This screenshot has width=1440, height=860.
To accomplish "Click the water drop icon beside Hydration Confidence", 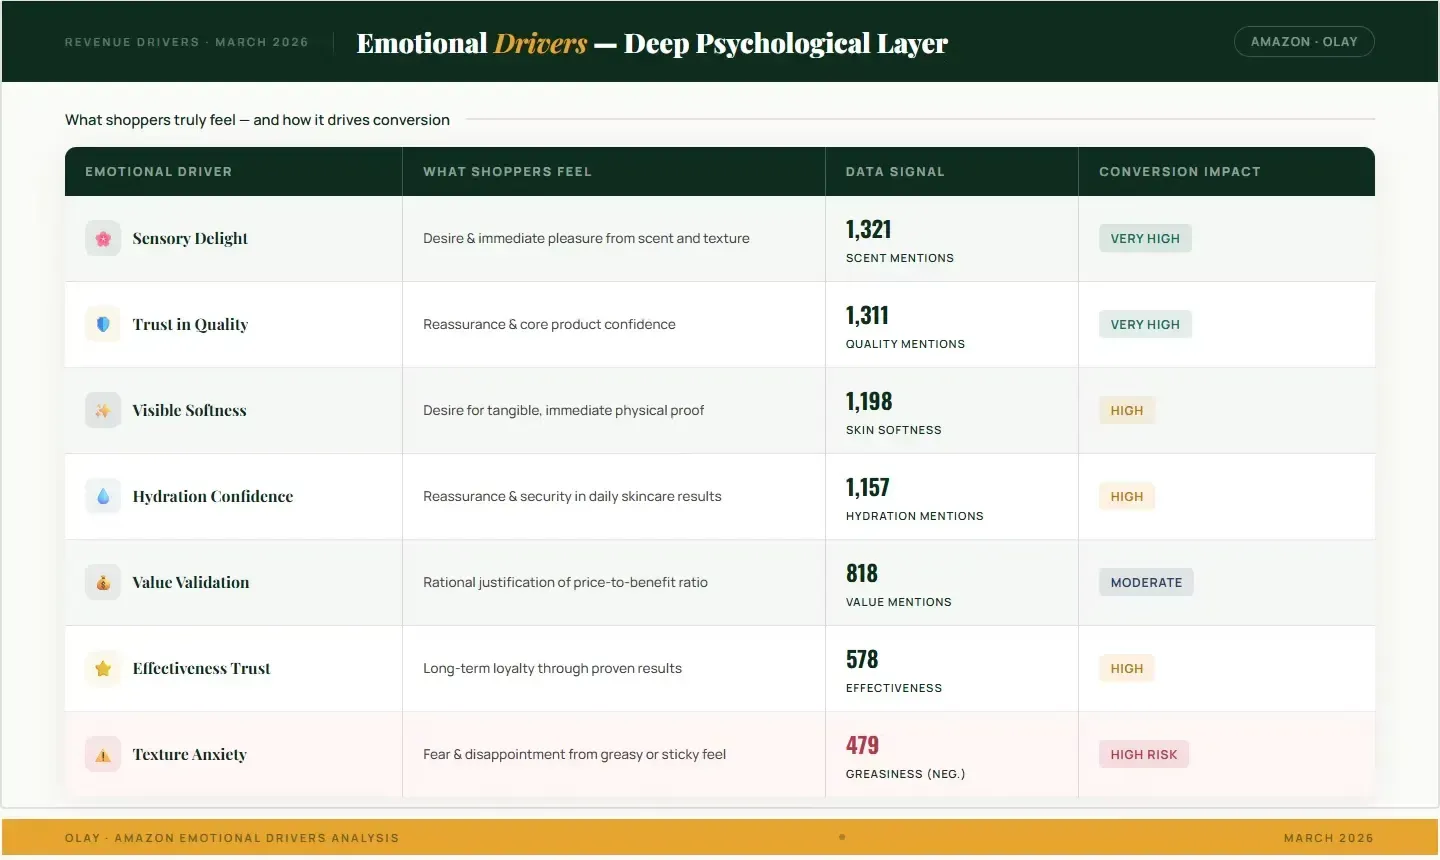I will [x=103, y=497].
